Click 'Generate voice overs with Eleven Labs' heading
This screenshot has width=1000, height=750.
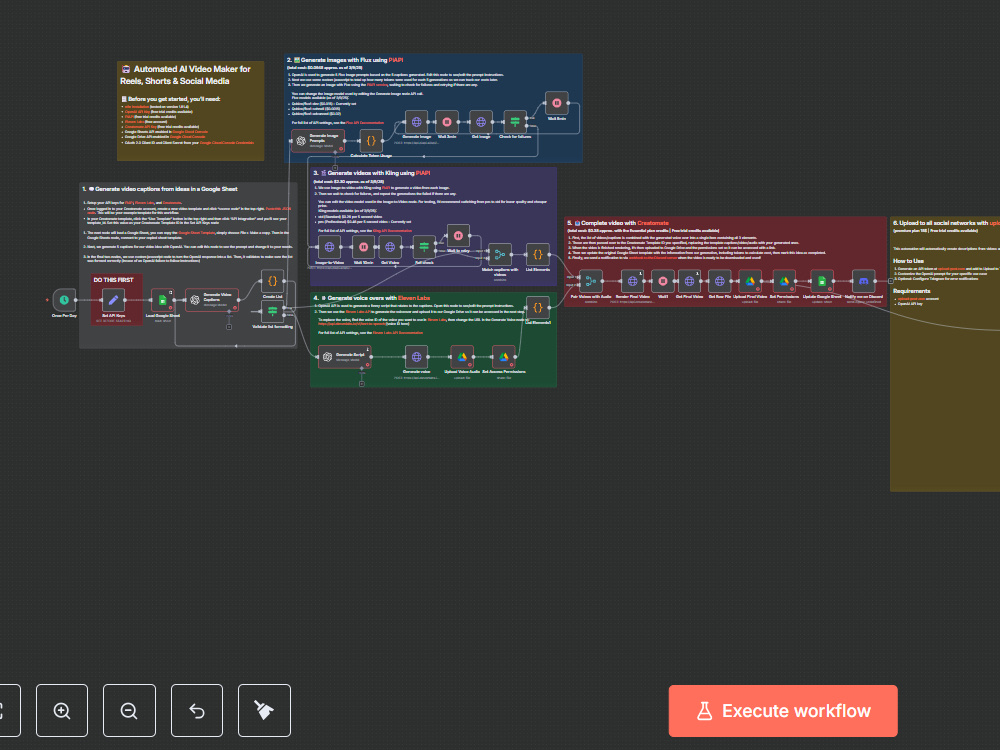click(x=372, y=298)
